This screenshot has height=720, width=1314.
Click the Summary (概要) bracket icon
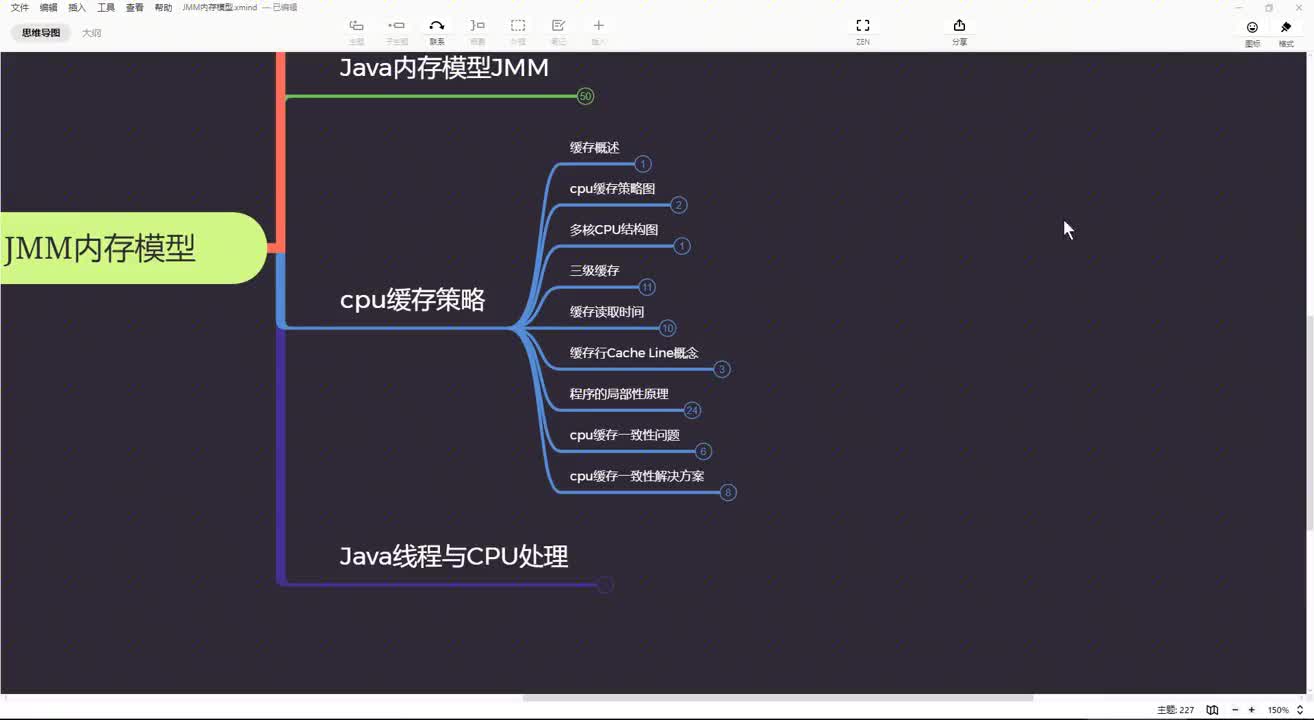(477, 26)
